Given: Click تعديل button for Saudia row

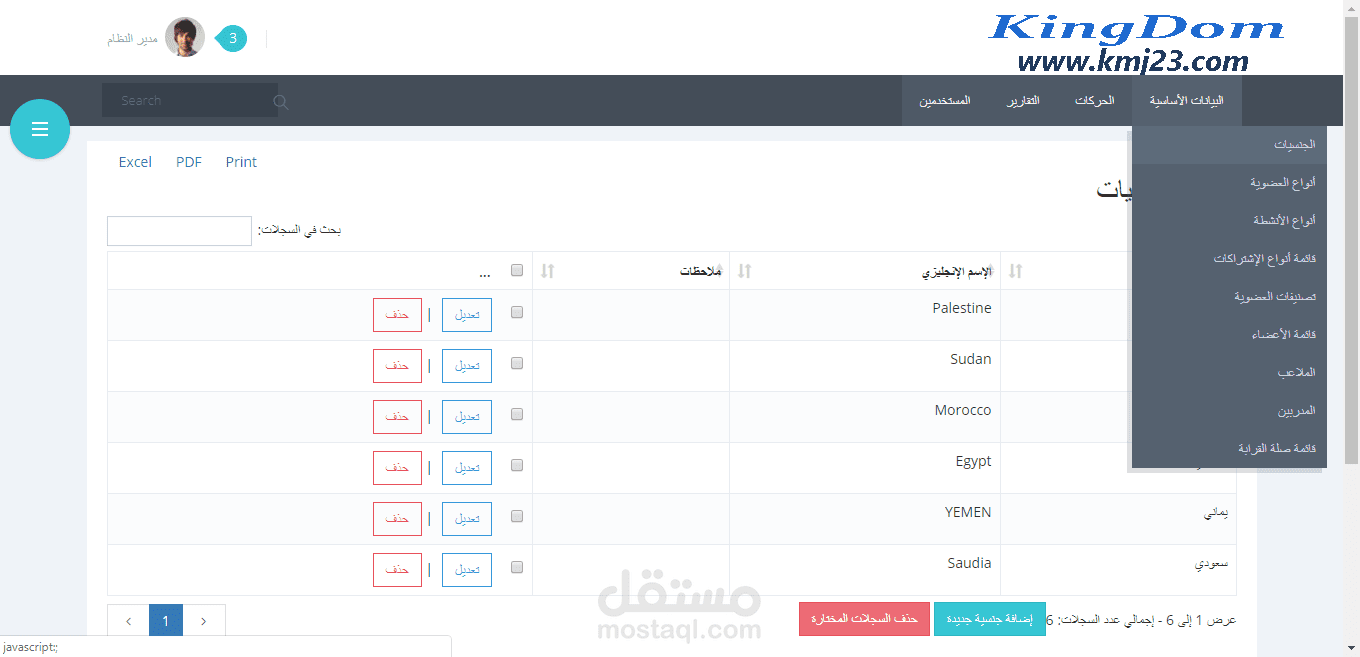Looking at the screenshot, I should [x=467, y=569].
